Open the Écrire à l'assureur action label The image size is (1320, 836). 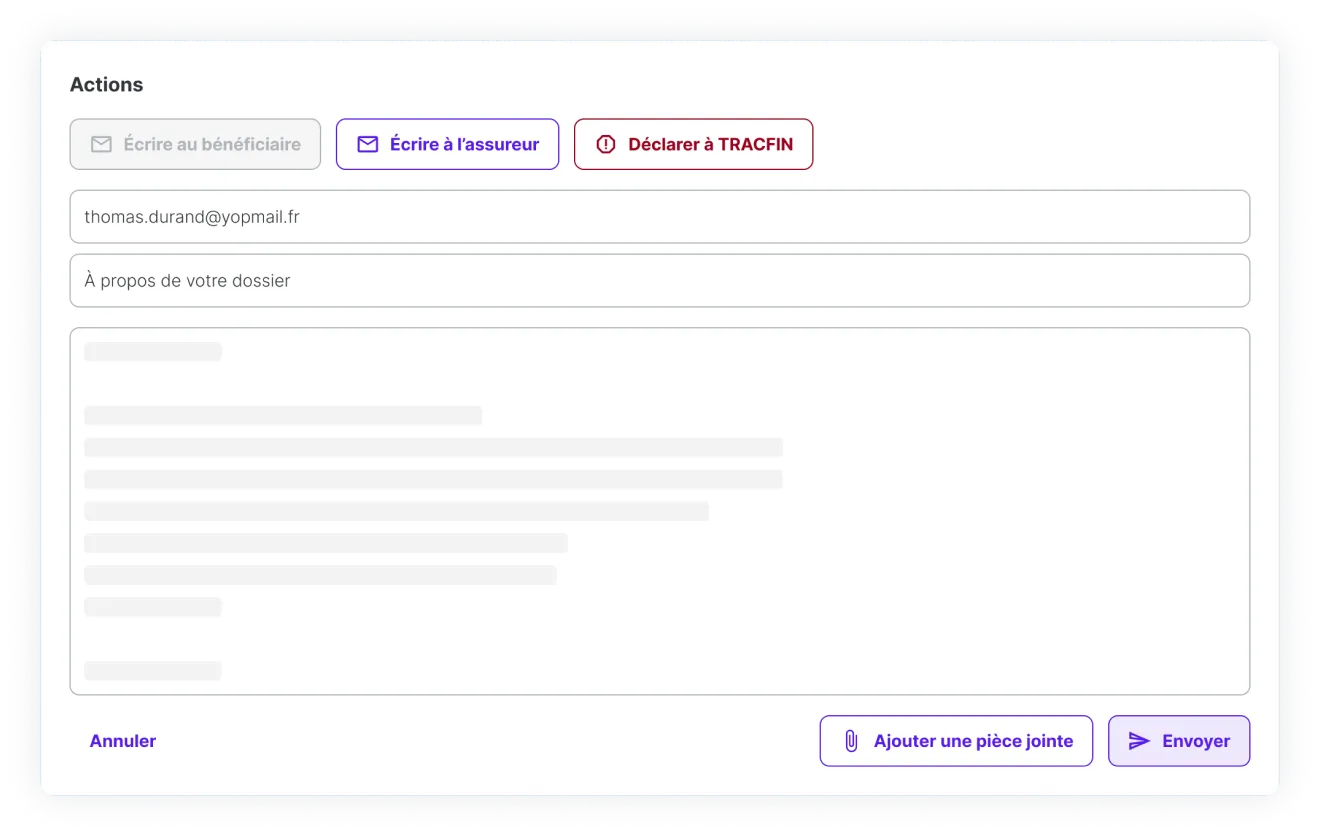click(464, 145)
